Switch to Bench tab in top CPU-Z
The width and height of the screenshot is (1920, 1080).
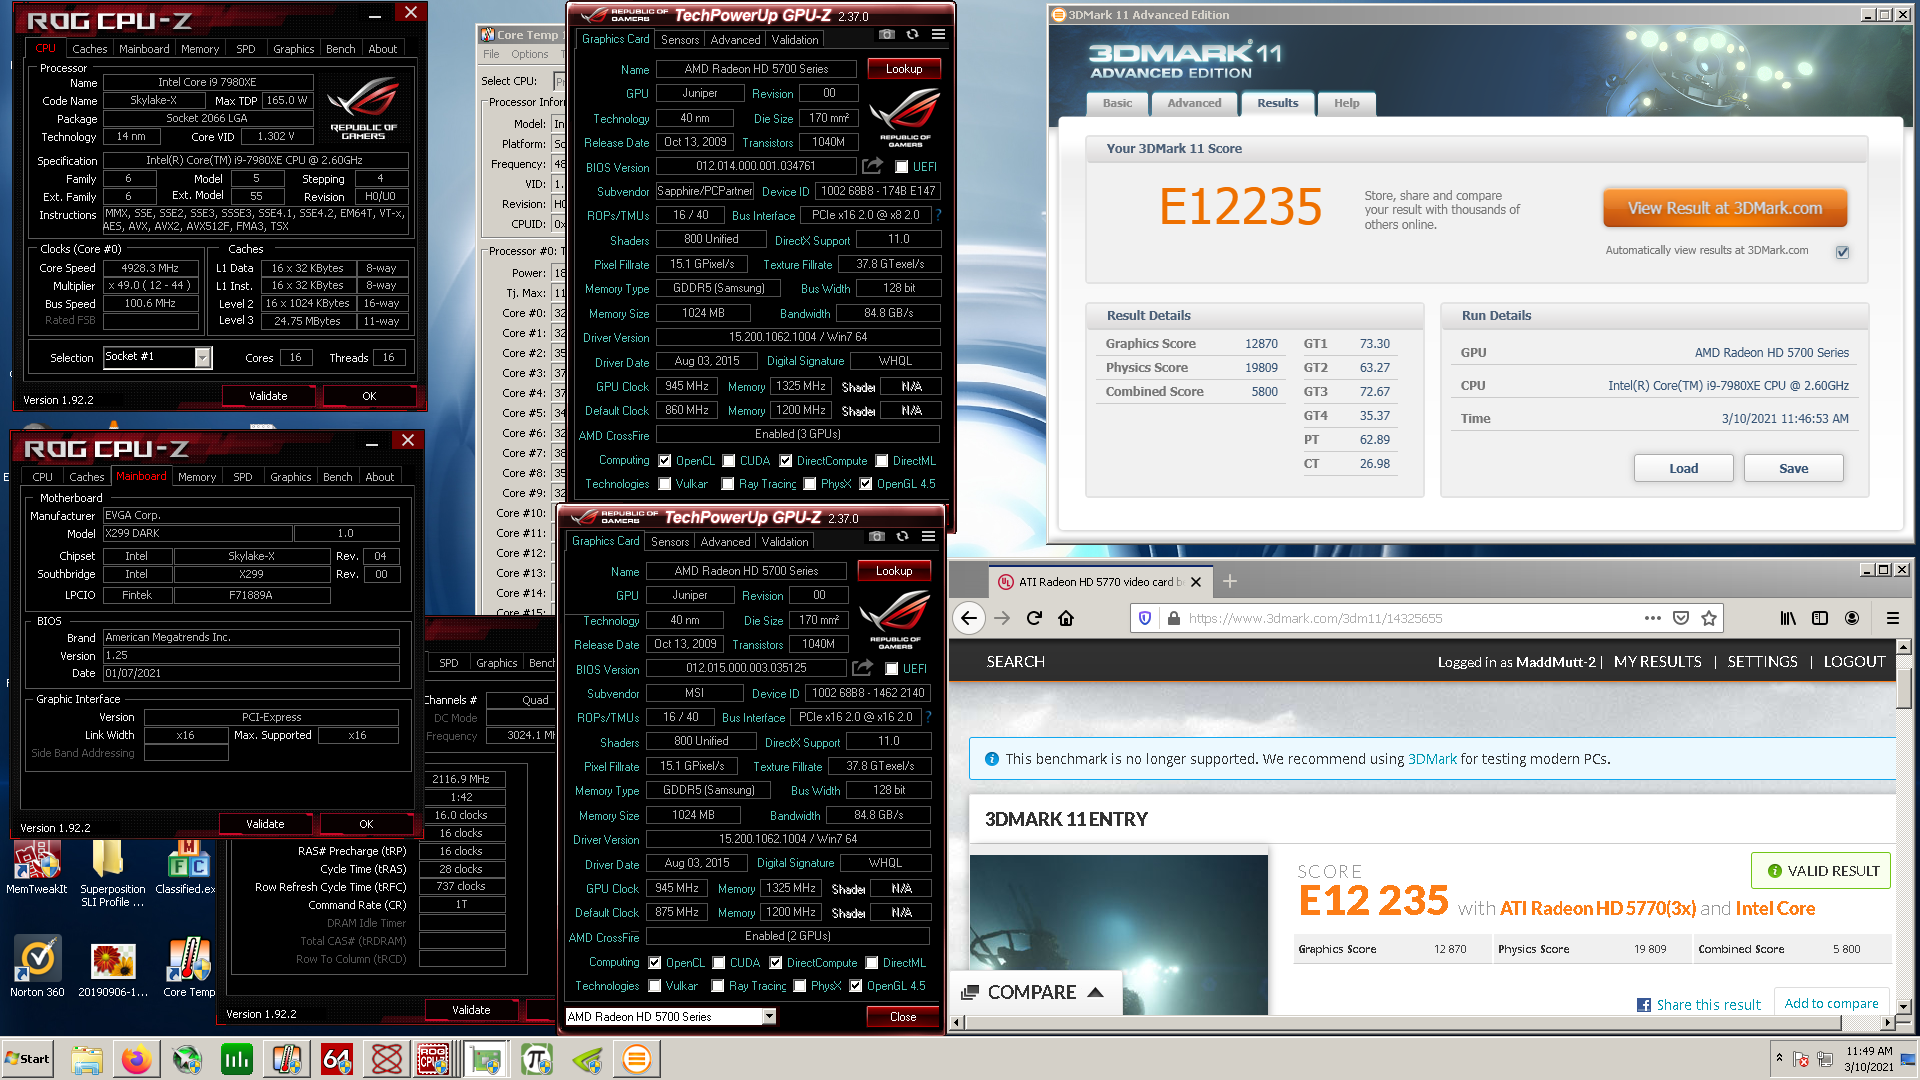pos(341,48)
